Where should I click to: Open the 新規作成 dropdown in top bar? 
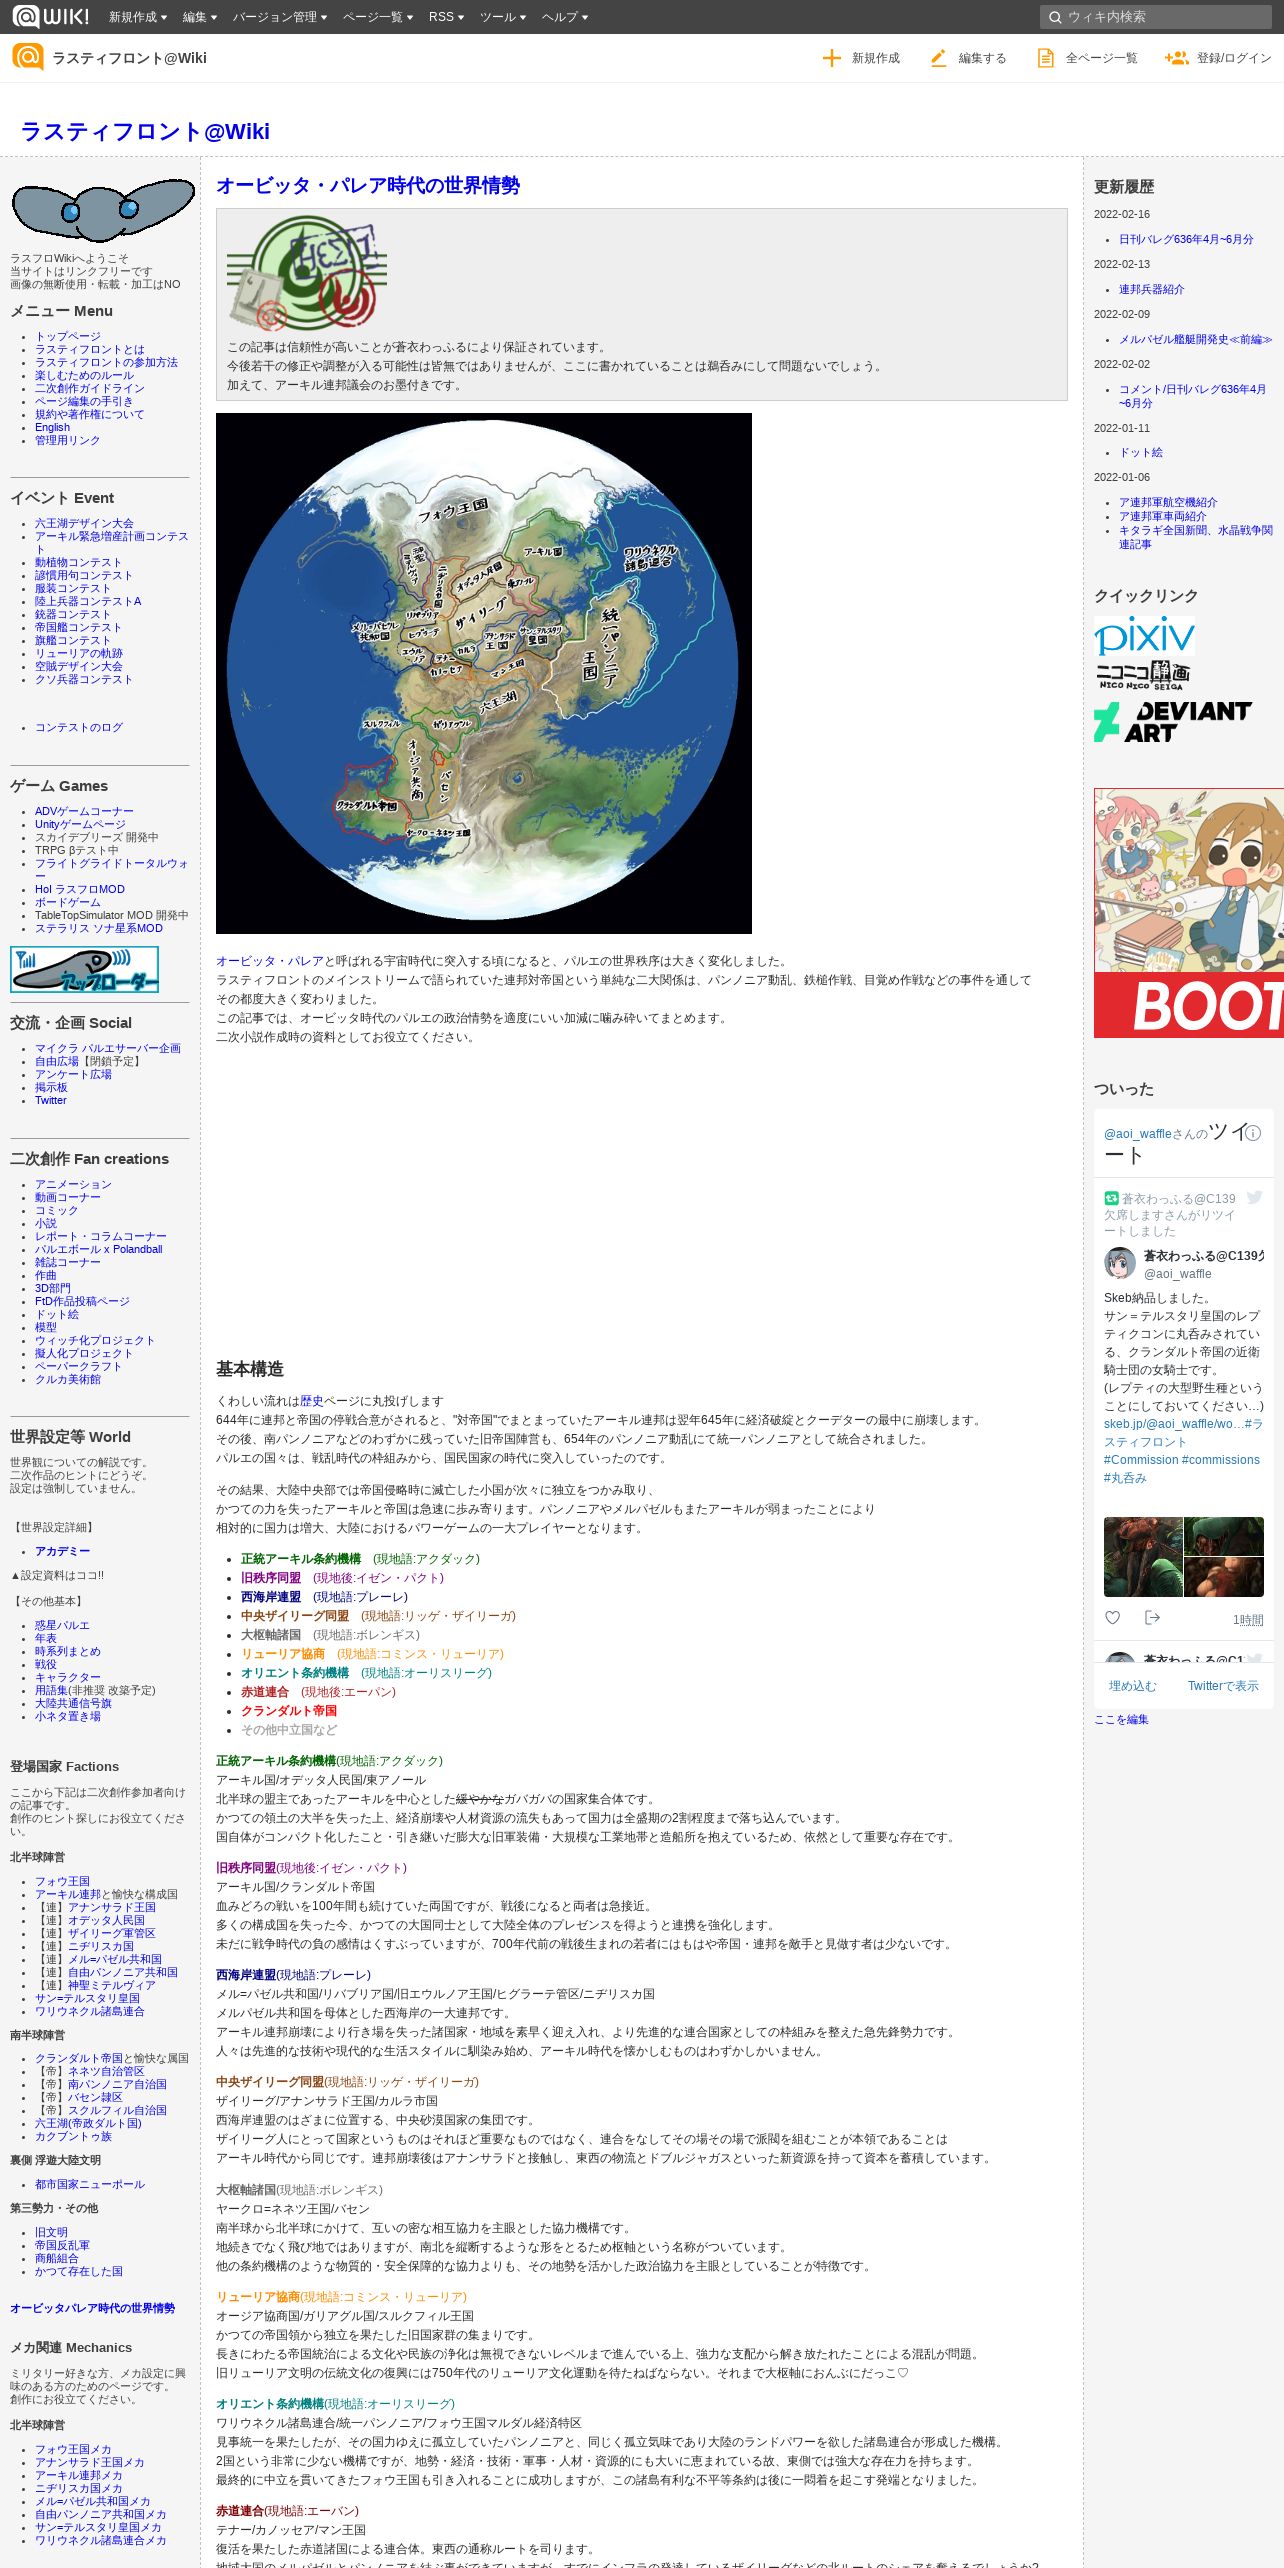(137, 17)
